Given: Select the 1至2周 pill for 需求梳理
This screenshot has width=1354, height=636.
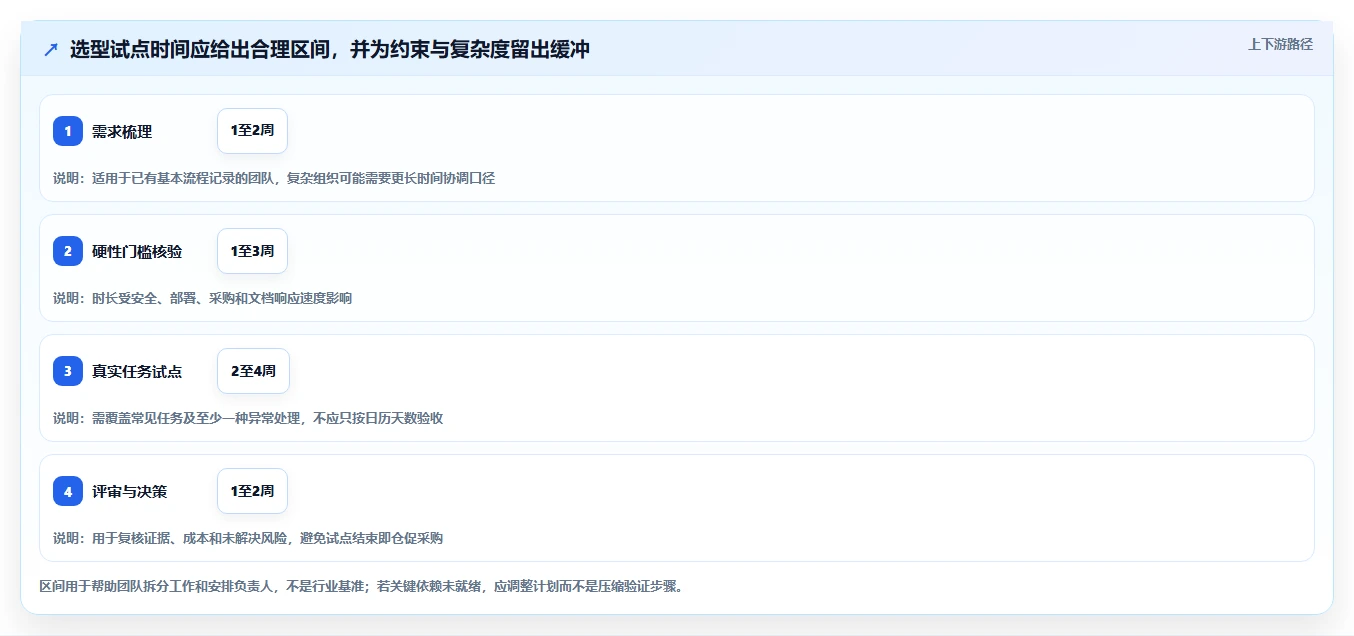Looking at the screenshot, I should coord(252,131).
